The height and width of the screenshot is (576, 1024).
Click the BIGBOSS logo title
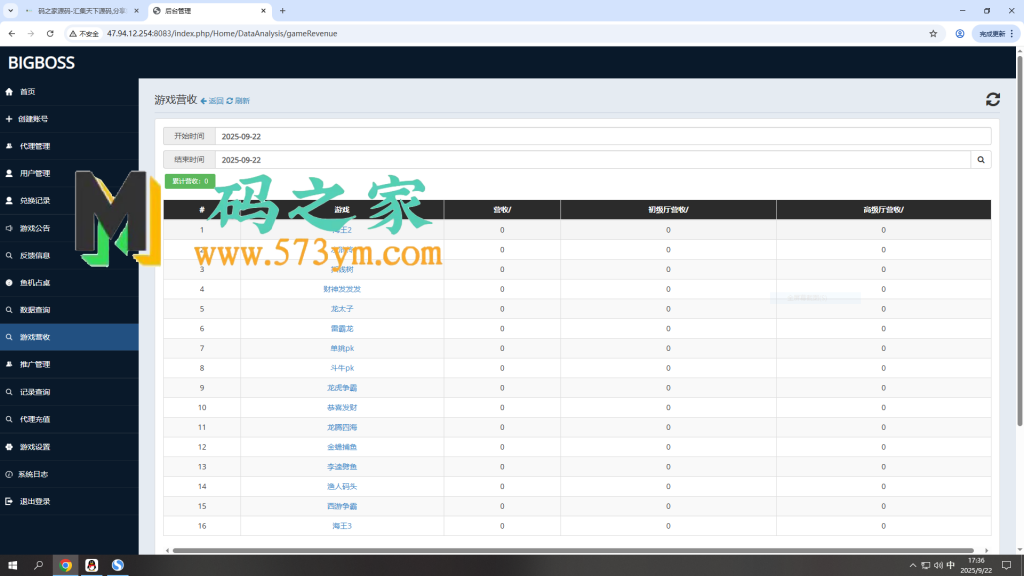pos(41,63)
